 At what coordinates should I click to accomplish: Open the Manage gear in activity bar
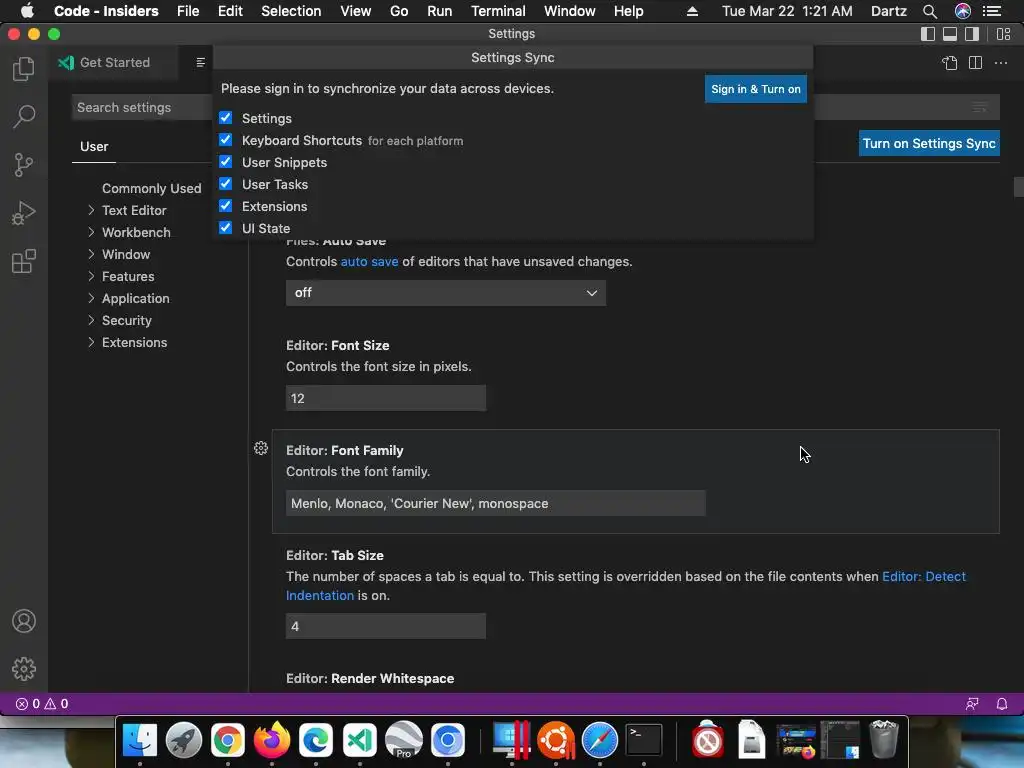pyautogui.click(x=24, y=669)
